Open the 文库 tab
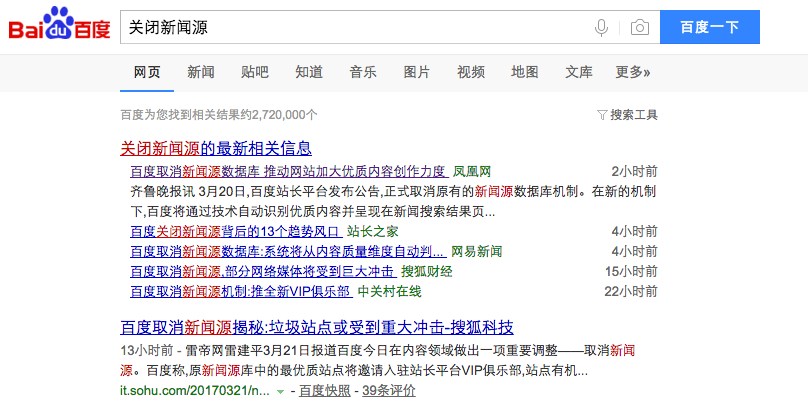This screenshot has width=808, height=401. point(579,72)
